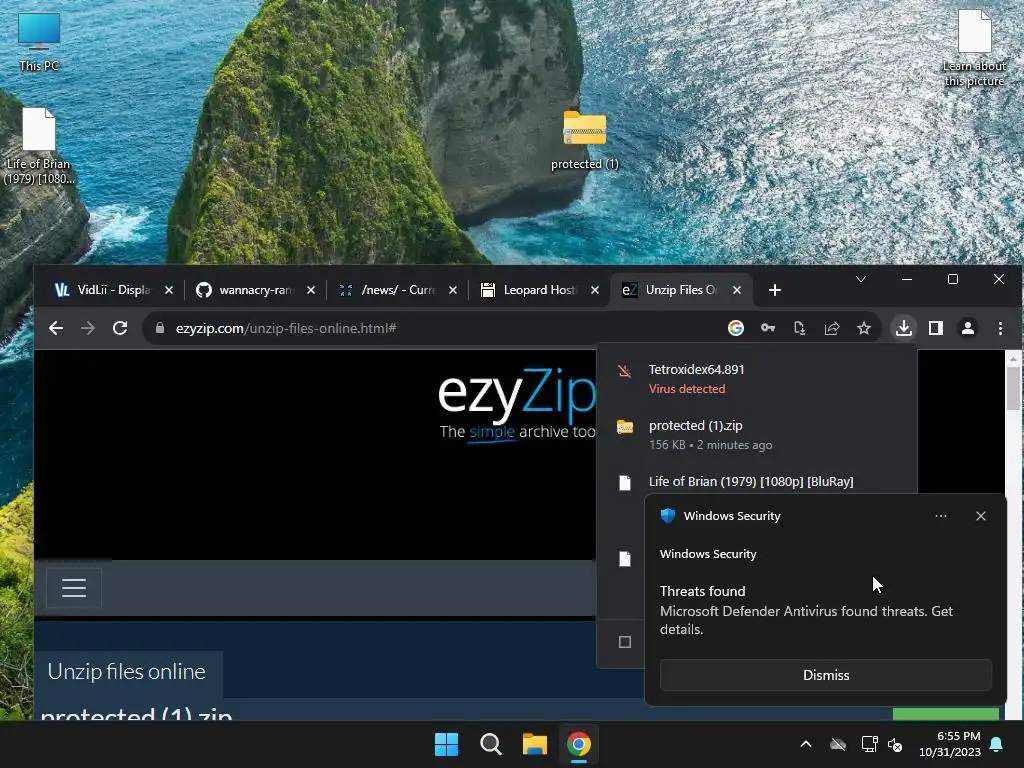Open a new browser tab
This screenshot has width=1024, height=768.
775,290
